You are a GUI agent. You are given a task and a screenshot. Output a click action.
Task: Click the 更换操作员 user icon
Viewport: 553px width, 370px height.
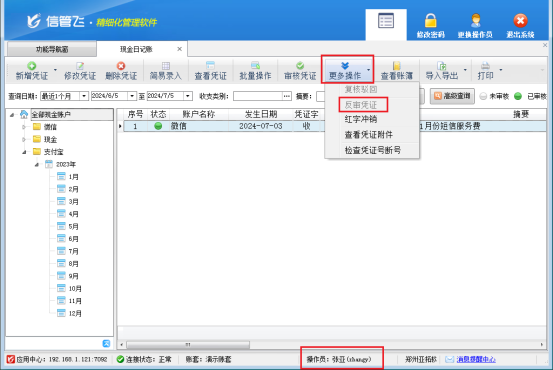coord(475,20)
